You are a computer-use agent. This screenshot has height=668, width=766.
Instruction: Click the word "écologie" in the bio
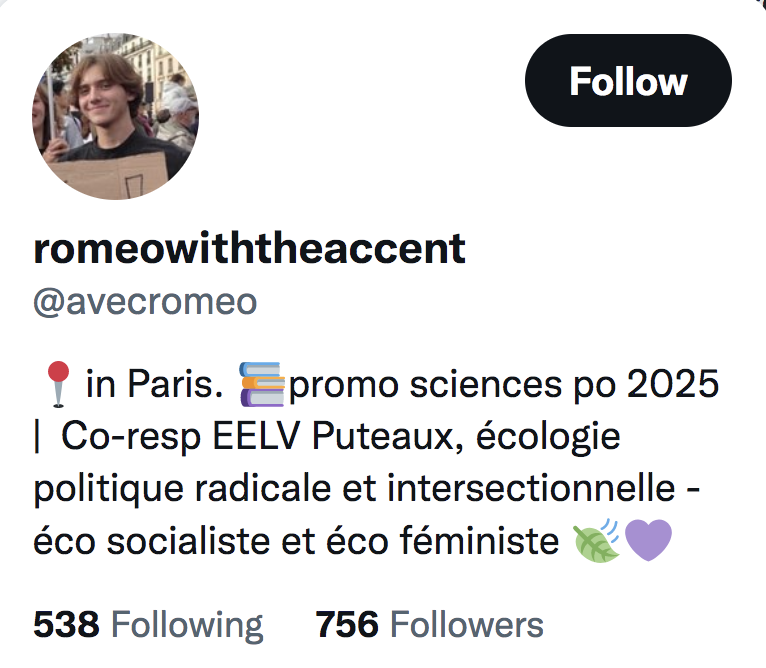(548, 436)
